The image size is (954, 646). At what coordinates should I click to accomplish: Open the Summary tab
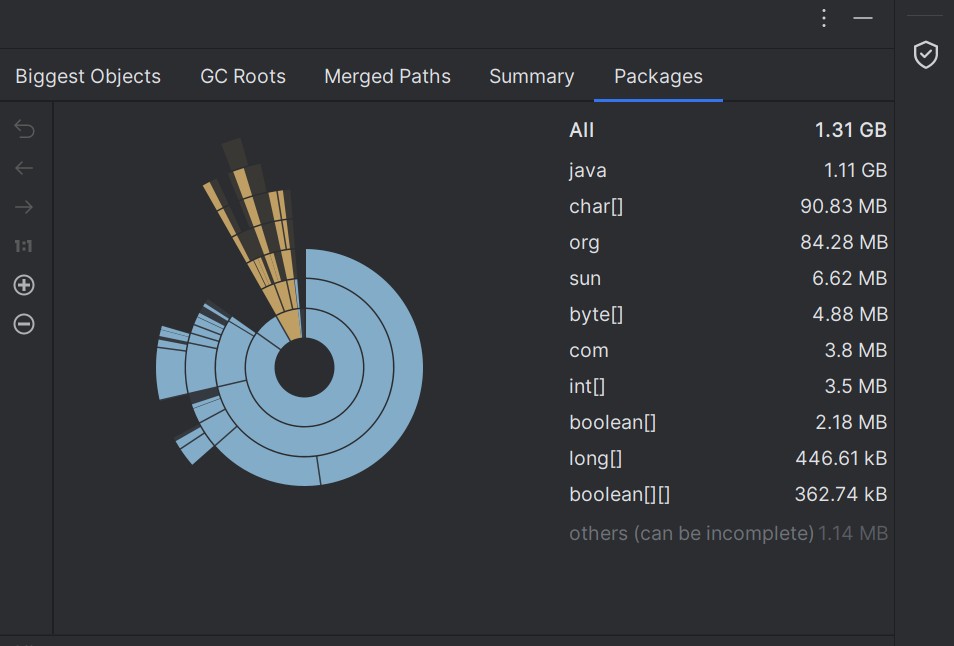coord(532,76)
